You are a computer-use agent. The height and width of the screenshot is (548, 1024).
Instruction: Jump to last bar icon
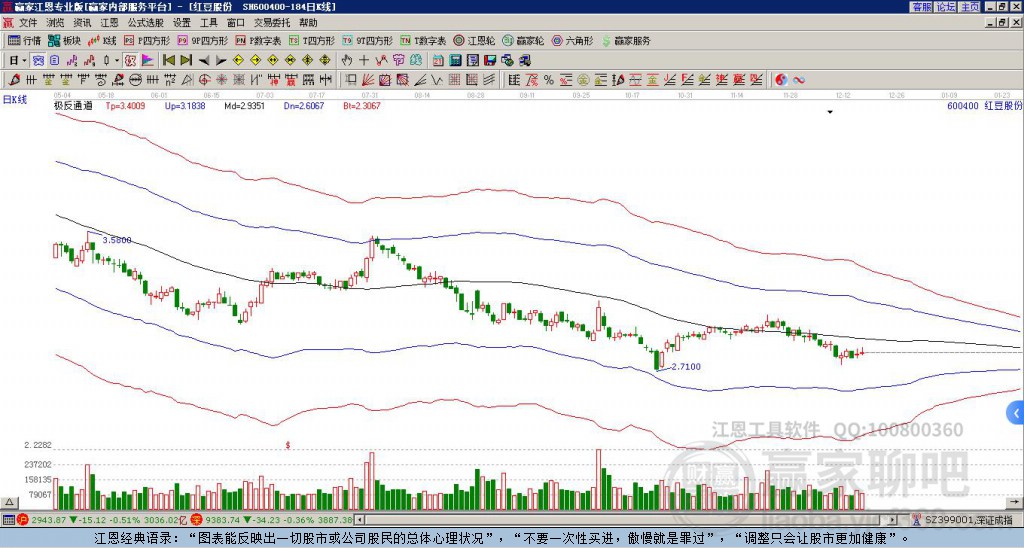pos(186,61)
